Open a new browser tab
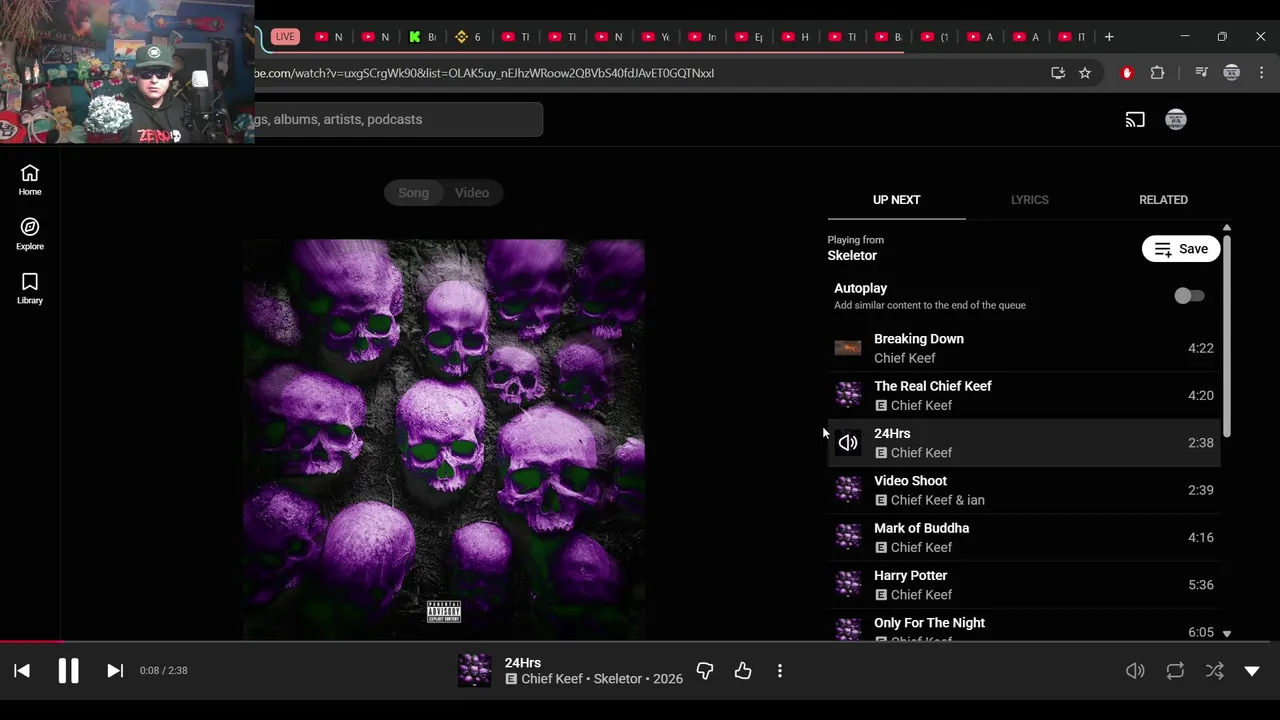Screen dimensions: 1280x720 coord(1109,37)
